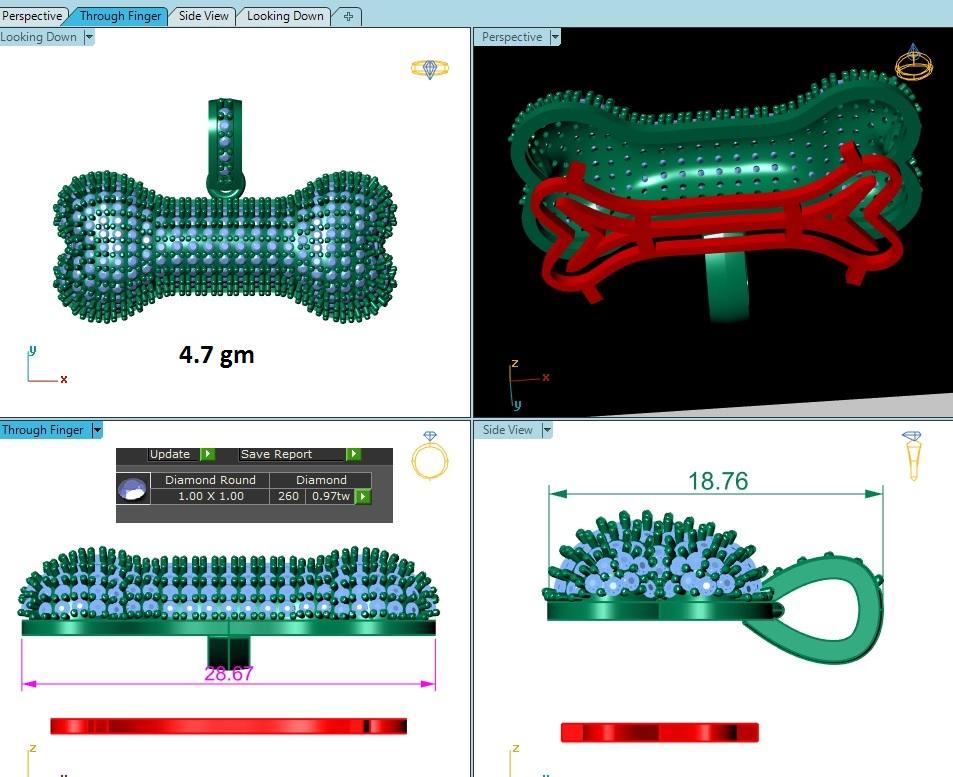Add a new viewport tab with plus icon

pos(348,16)
